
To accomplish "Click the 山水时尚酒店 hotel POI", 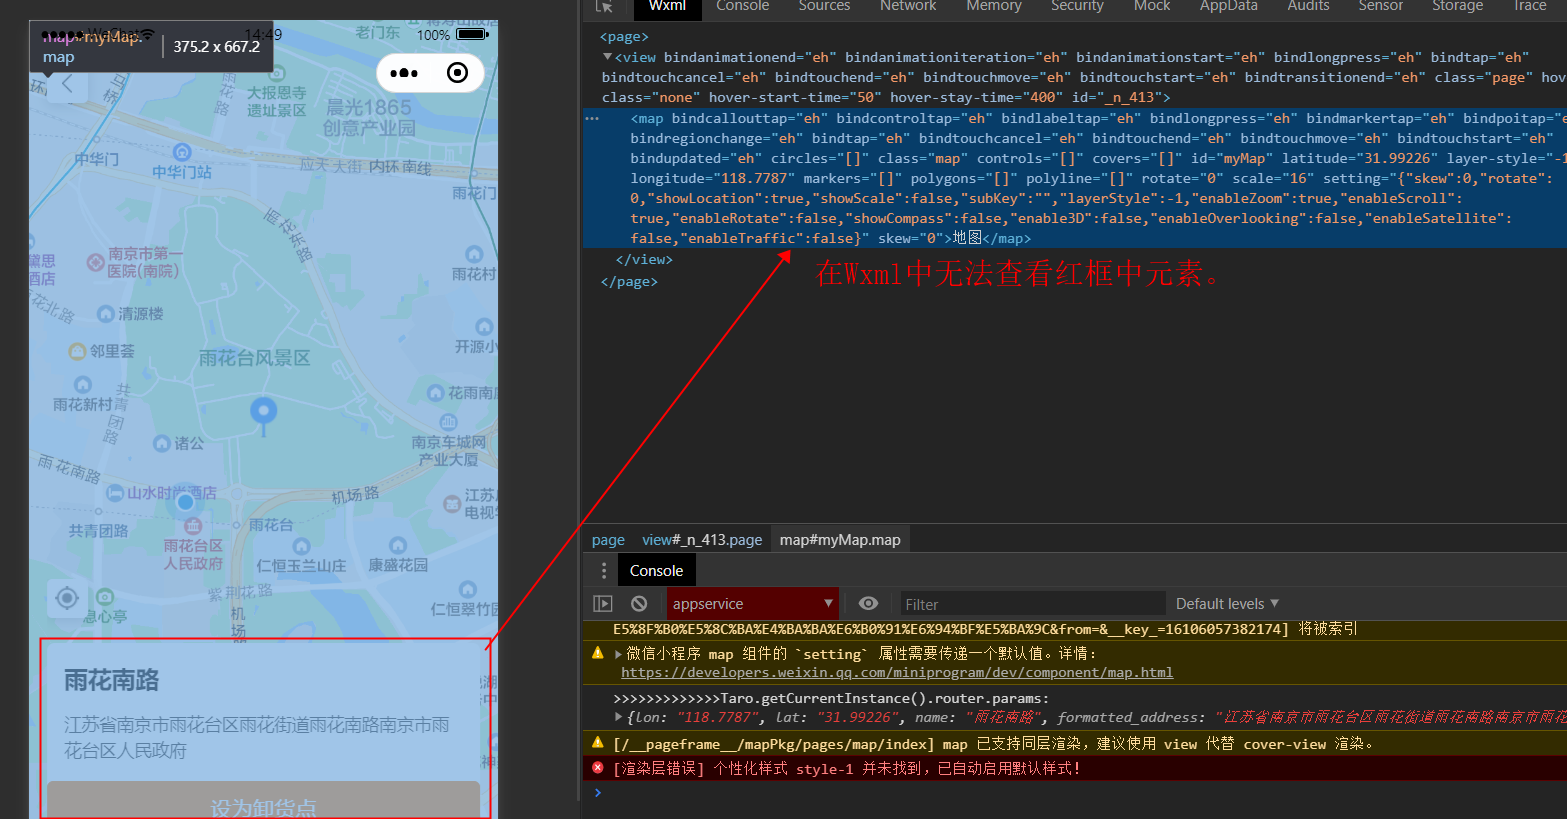I will point(114,493).
